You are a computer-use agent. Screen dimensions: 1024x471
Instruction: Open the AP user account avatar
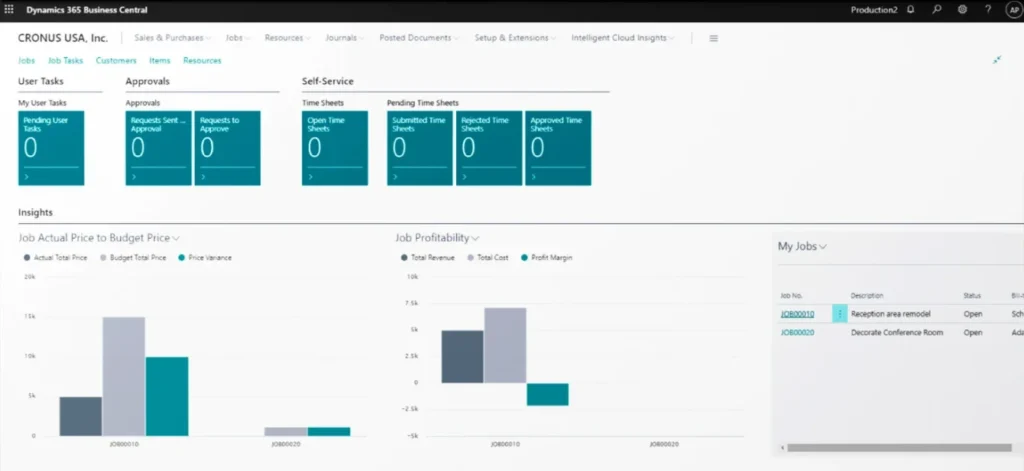(x=1014, y=10)
